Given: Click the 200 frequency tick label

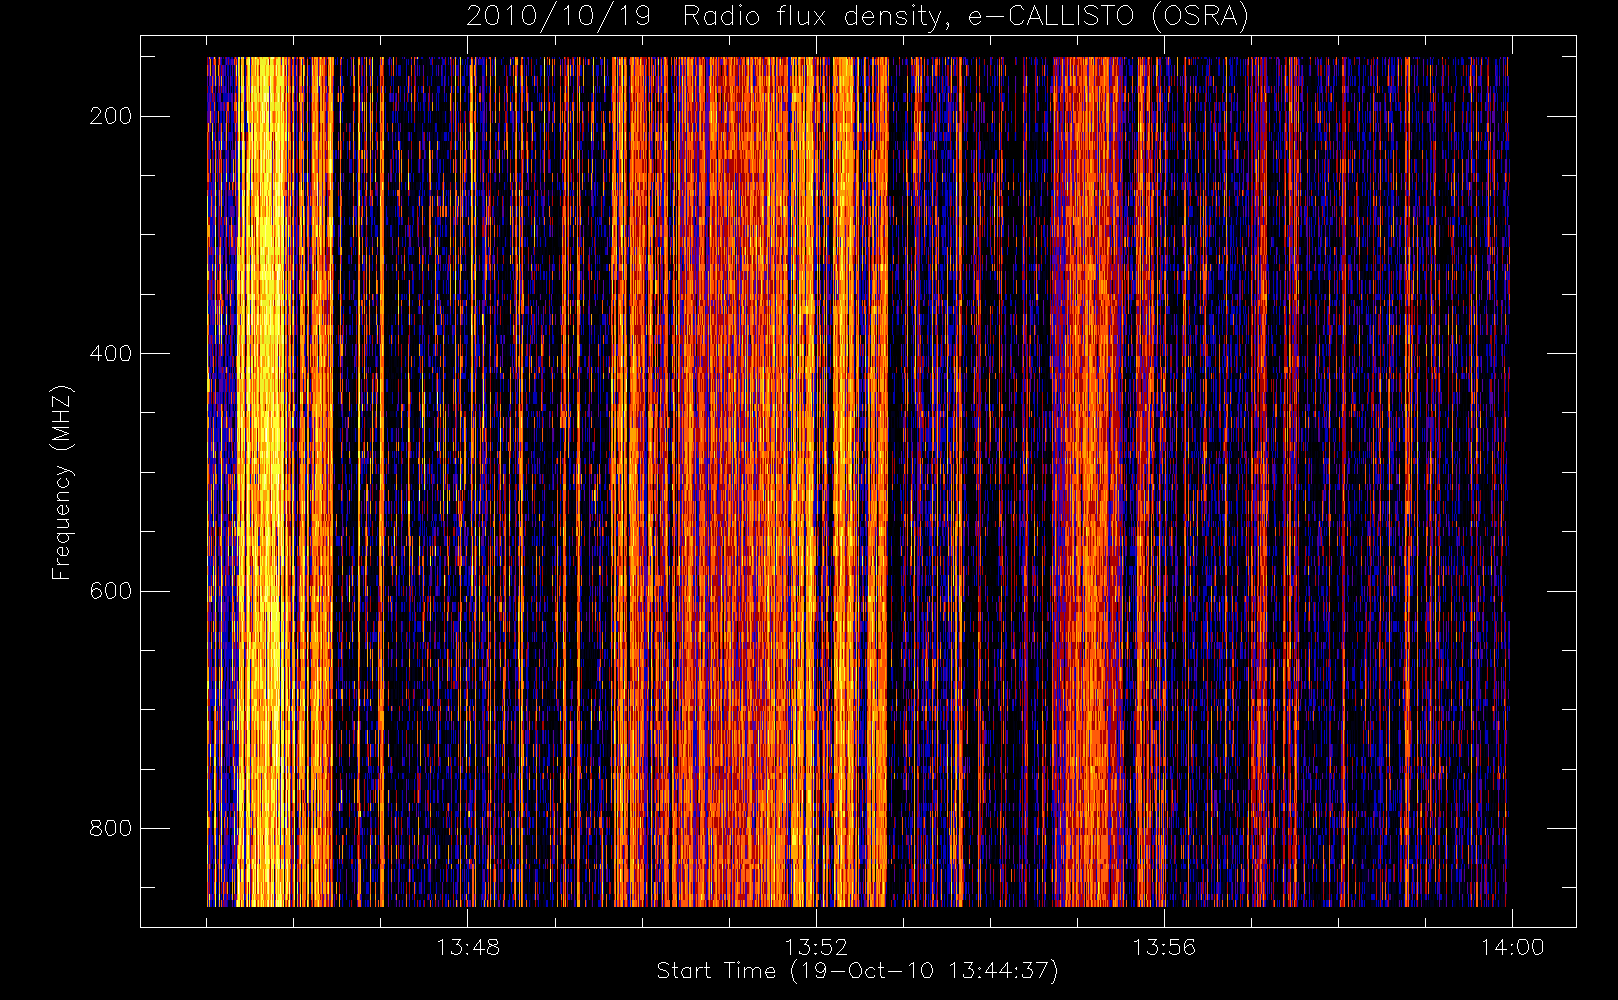Looking at the screenshot, I should [x=110, y=116].
